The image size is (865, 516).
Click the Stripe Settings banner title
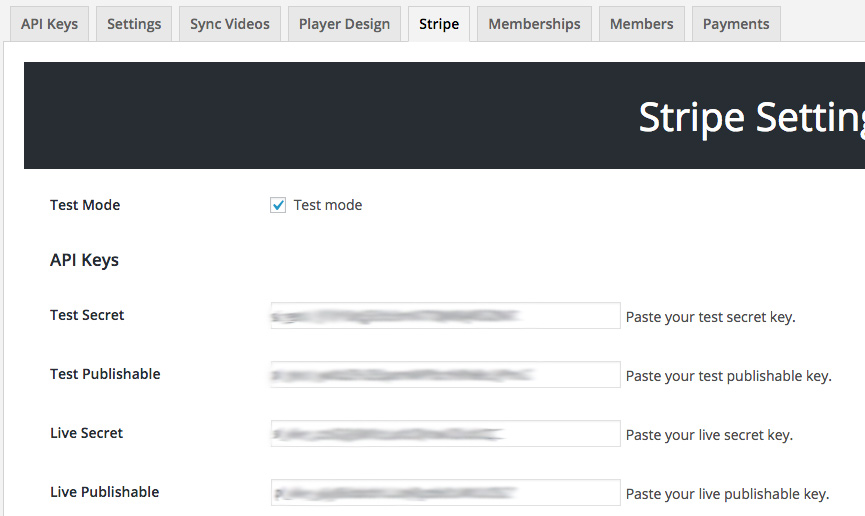point(751,118)
